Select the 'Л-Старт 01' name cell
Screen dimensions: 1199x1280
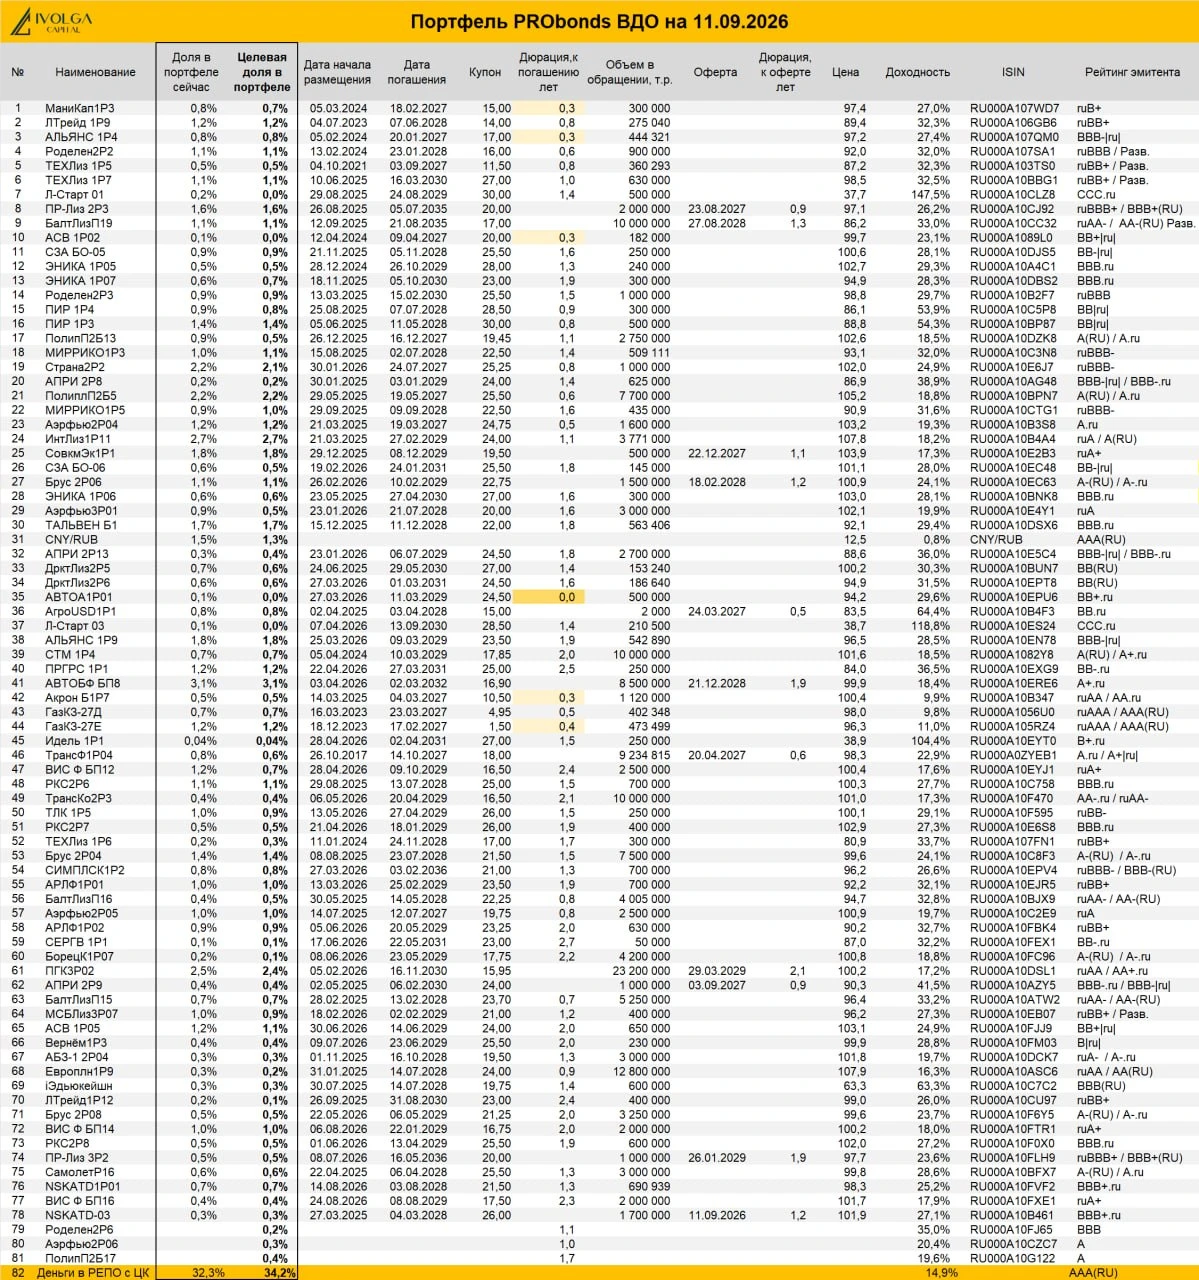tap(74, 195)
